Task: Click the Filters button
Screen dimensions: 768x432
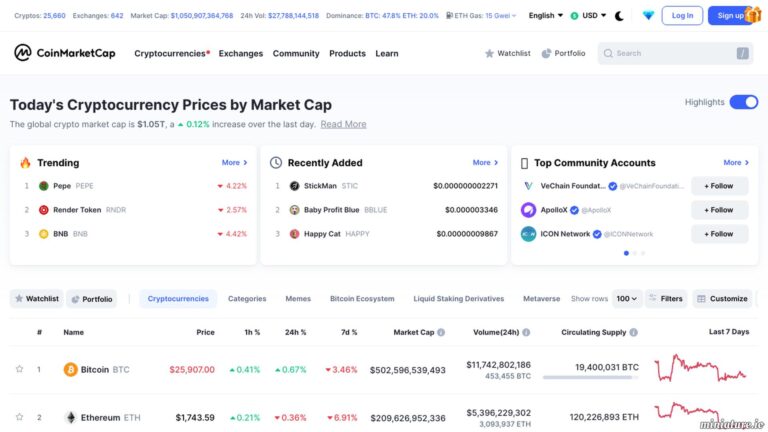Action: pyautogui.click(x=666, y=298)
